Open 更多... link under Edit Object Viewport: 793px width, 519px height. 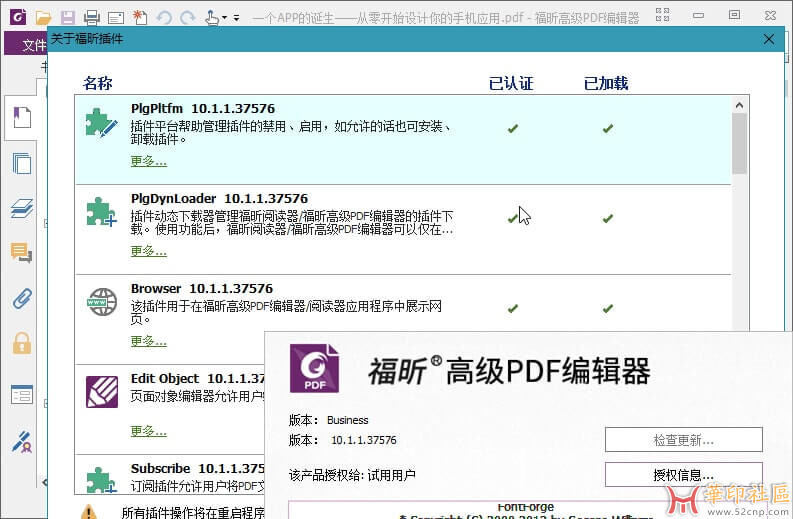149,431
